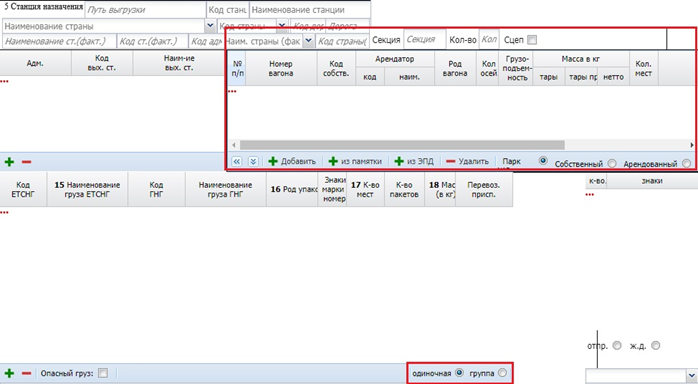The image size is (698, 384).
Task: Click the 15 Наименование груза ЕТСНГ header
Action: (87, 190)
